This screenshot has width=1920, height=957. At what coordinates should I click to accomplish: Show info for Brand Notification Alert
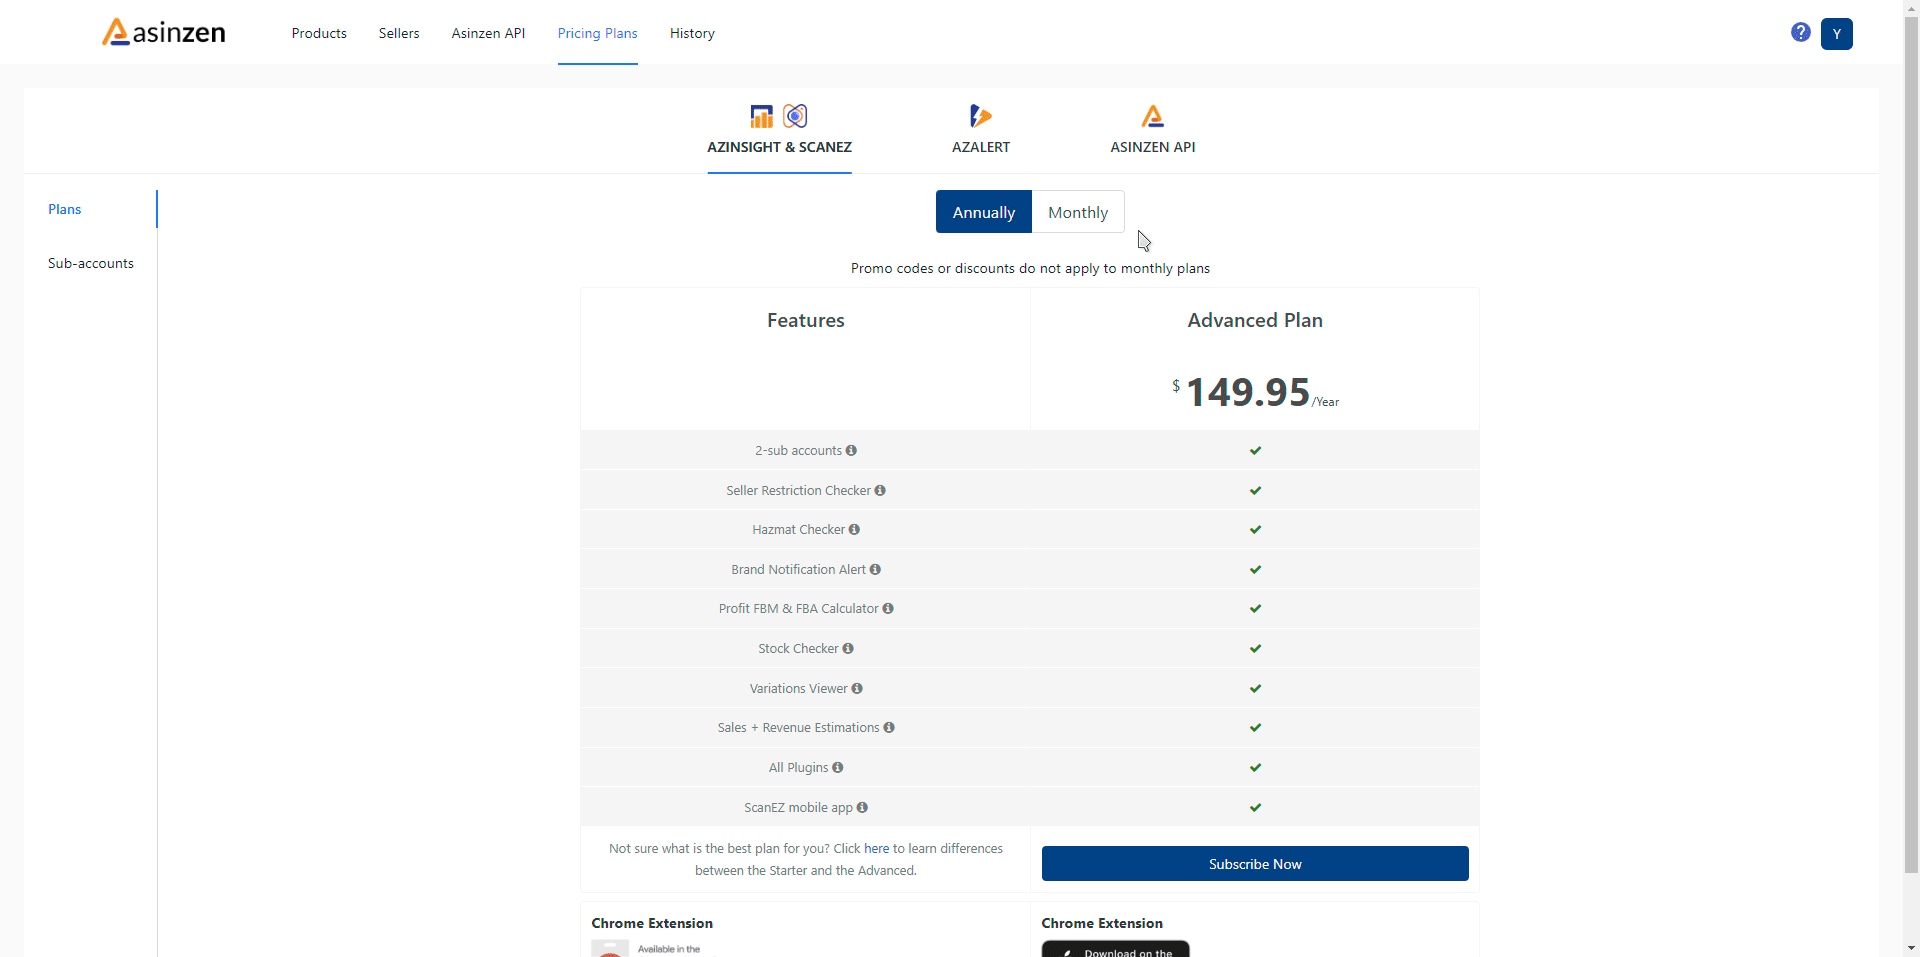tap(875, 569)
